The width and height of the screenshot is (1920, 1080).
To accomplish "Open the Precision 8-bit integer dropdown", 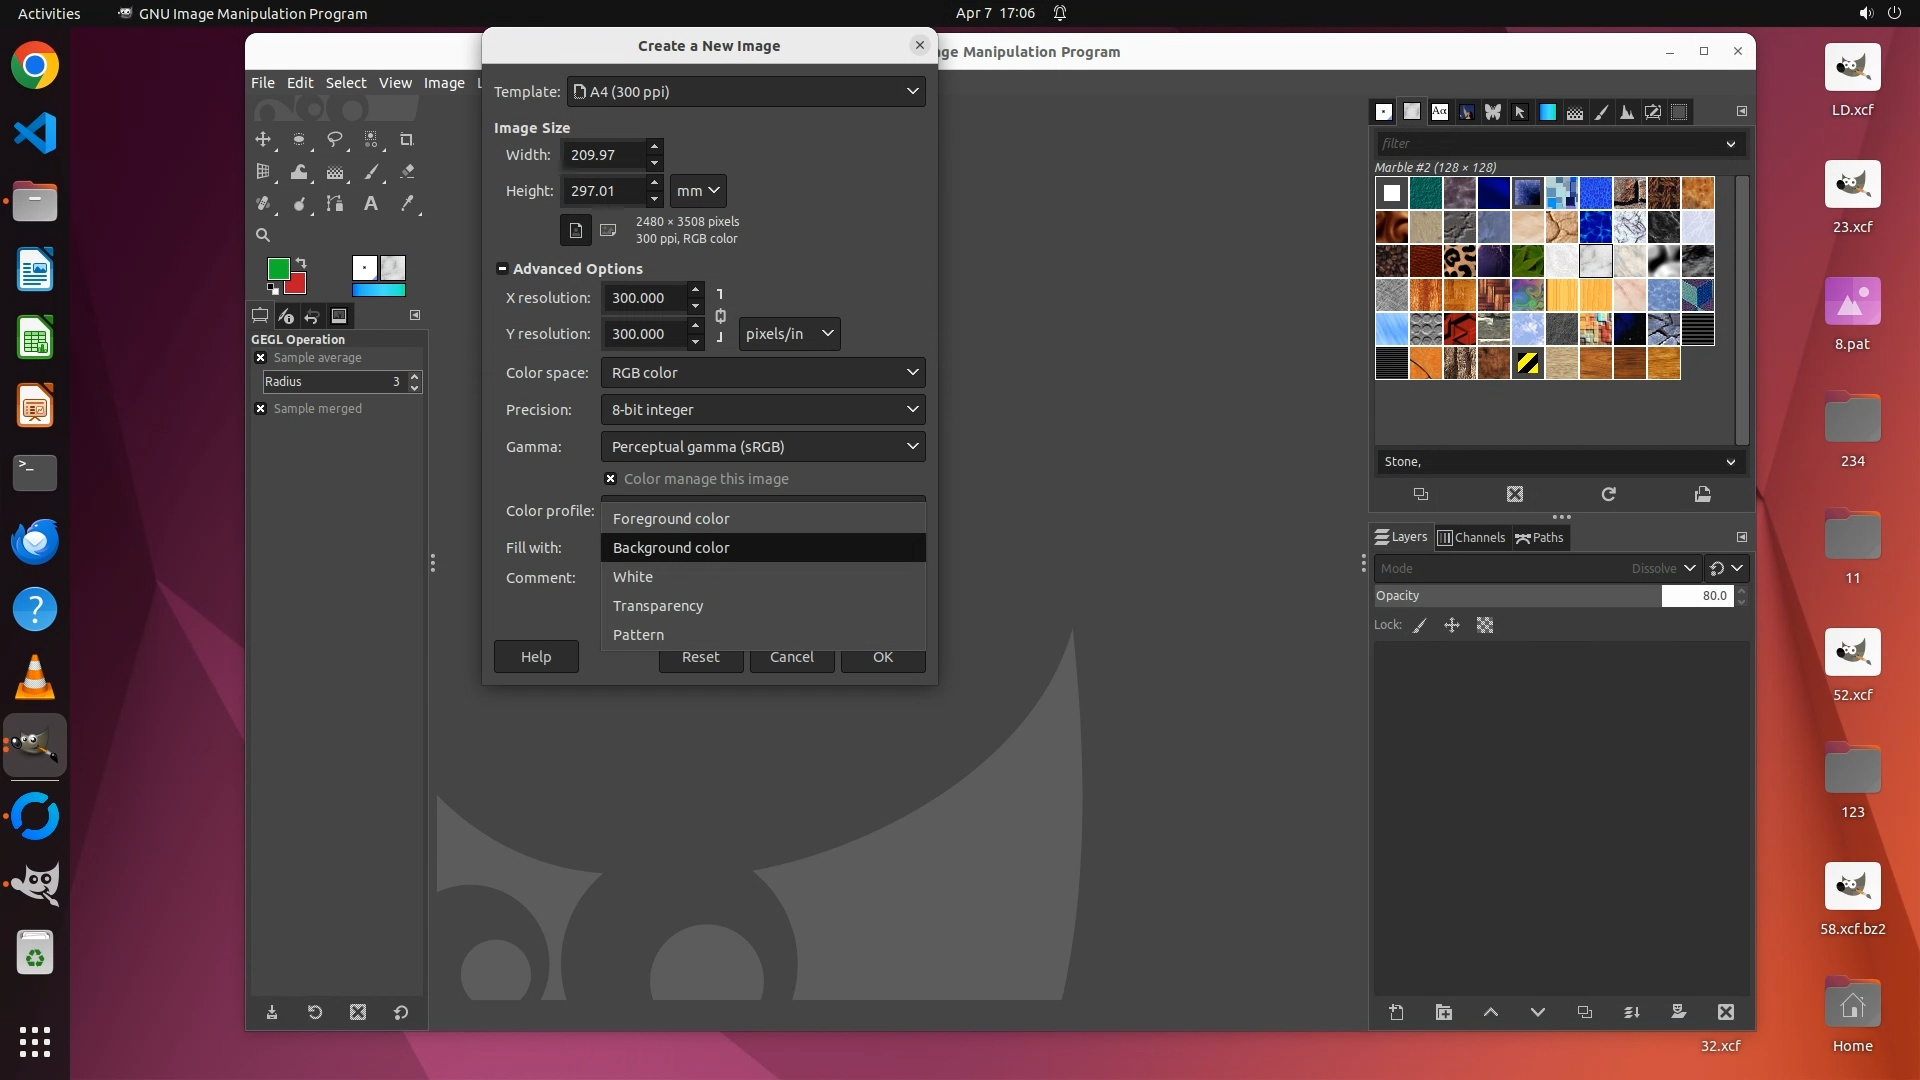I will pos(762,410).
